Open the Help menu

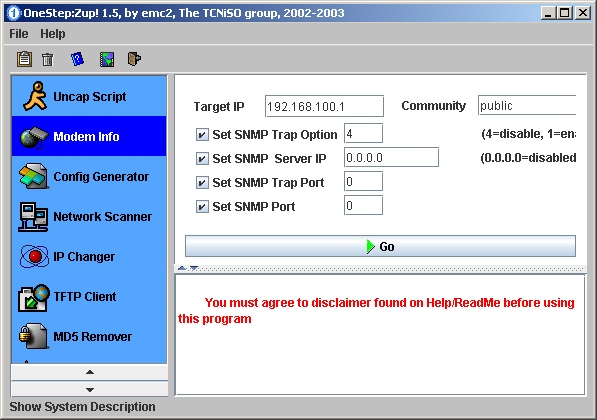[x=53, y=34]
